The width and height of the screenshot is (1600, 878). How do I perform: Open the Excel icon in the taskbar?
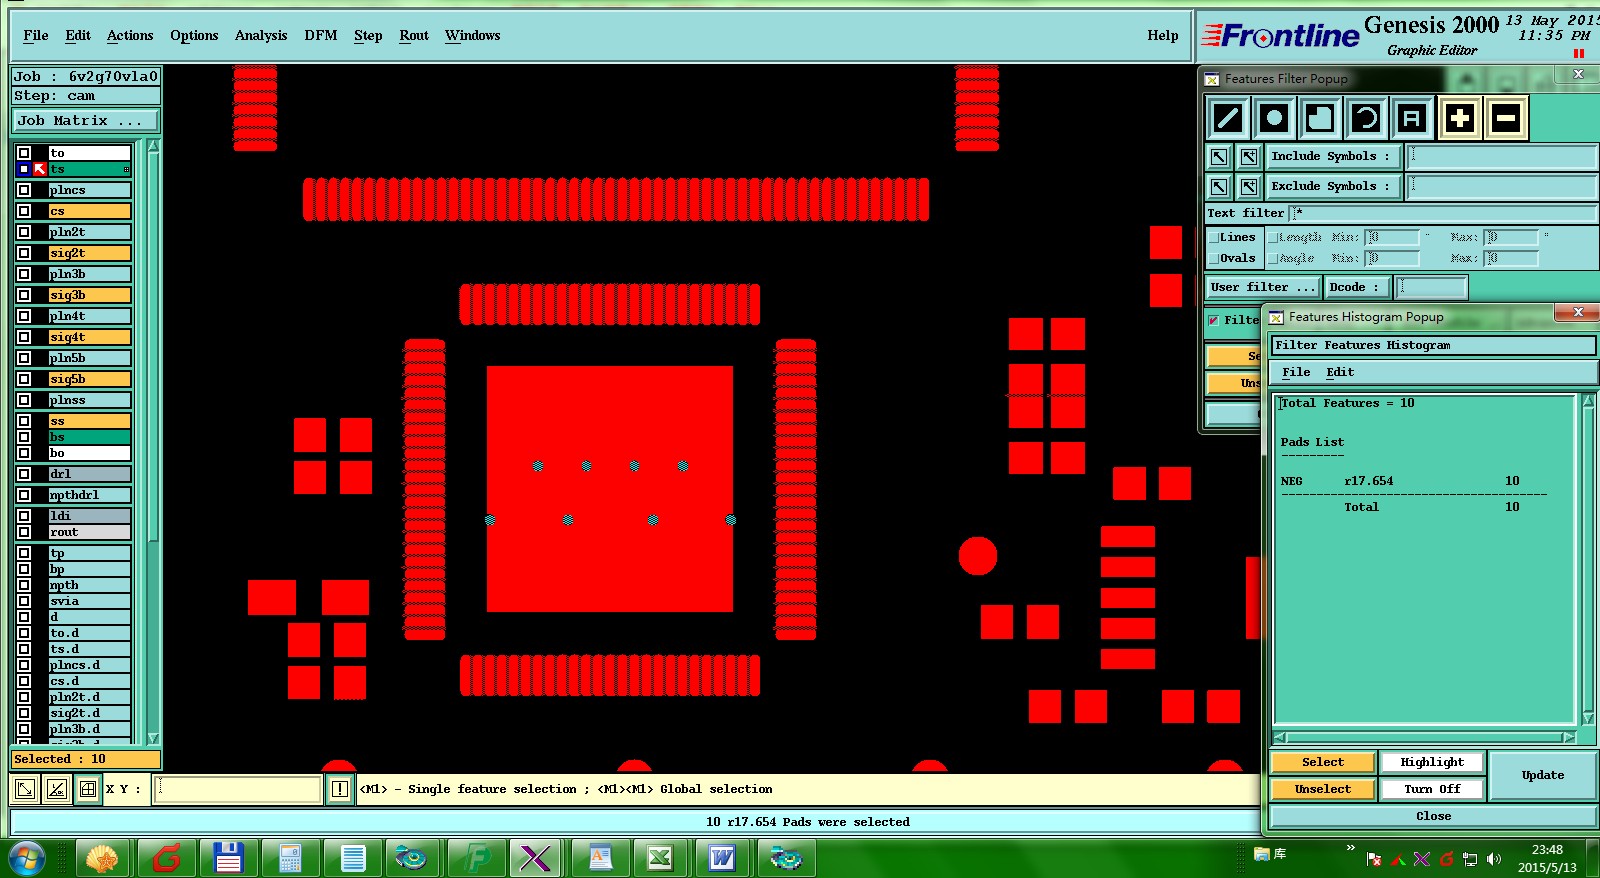(660, 858)
